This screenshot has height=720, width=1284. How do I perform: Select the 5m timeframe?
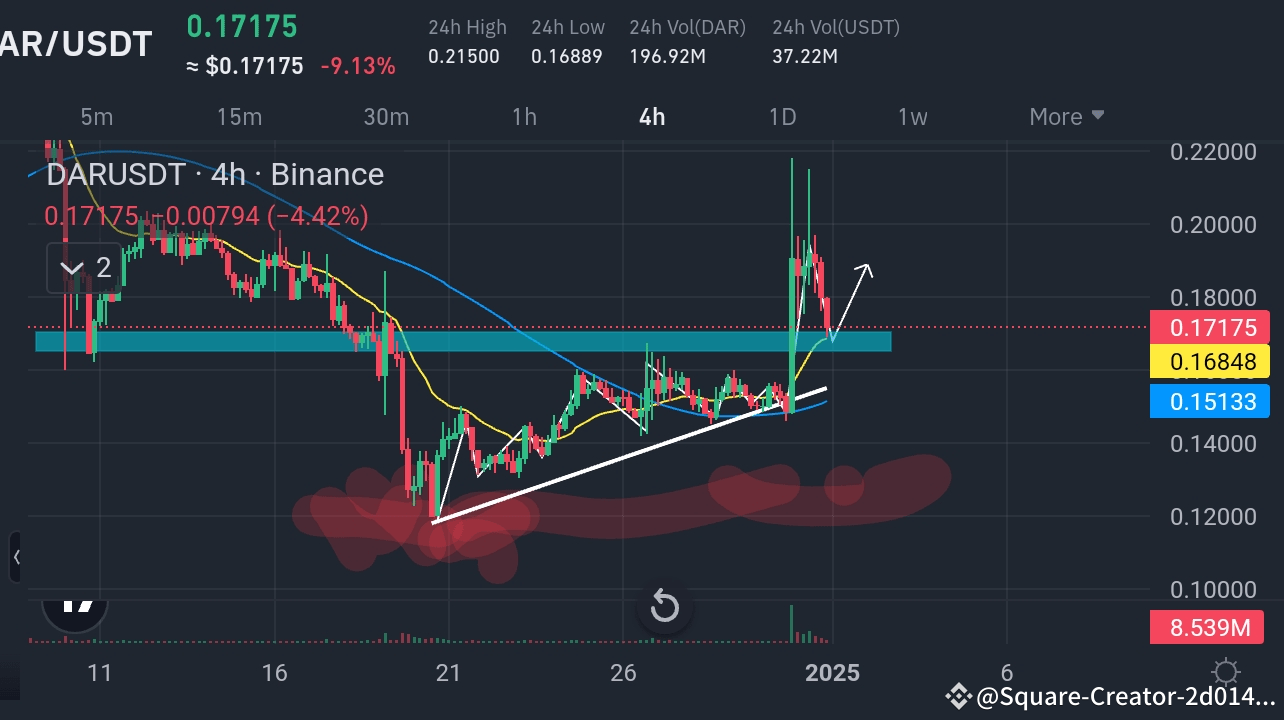[x=96, y=117]
